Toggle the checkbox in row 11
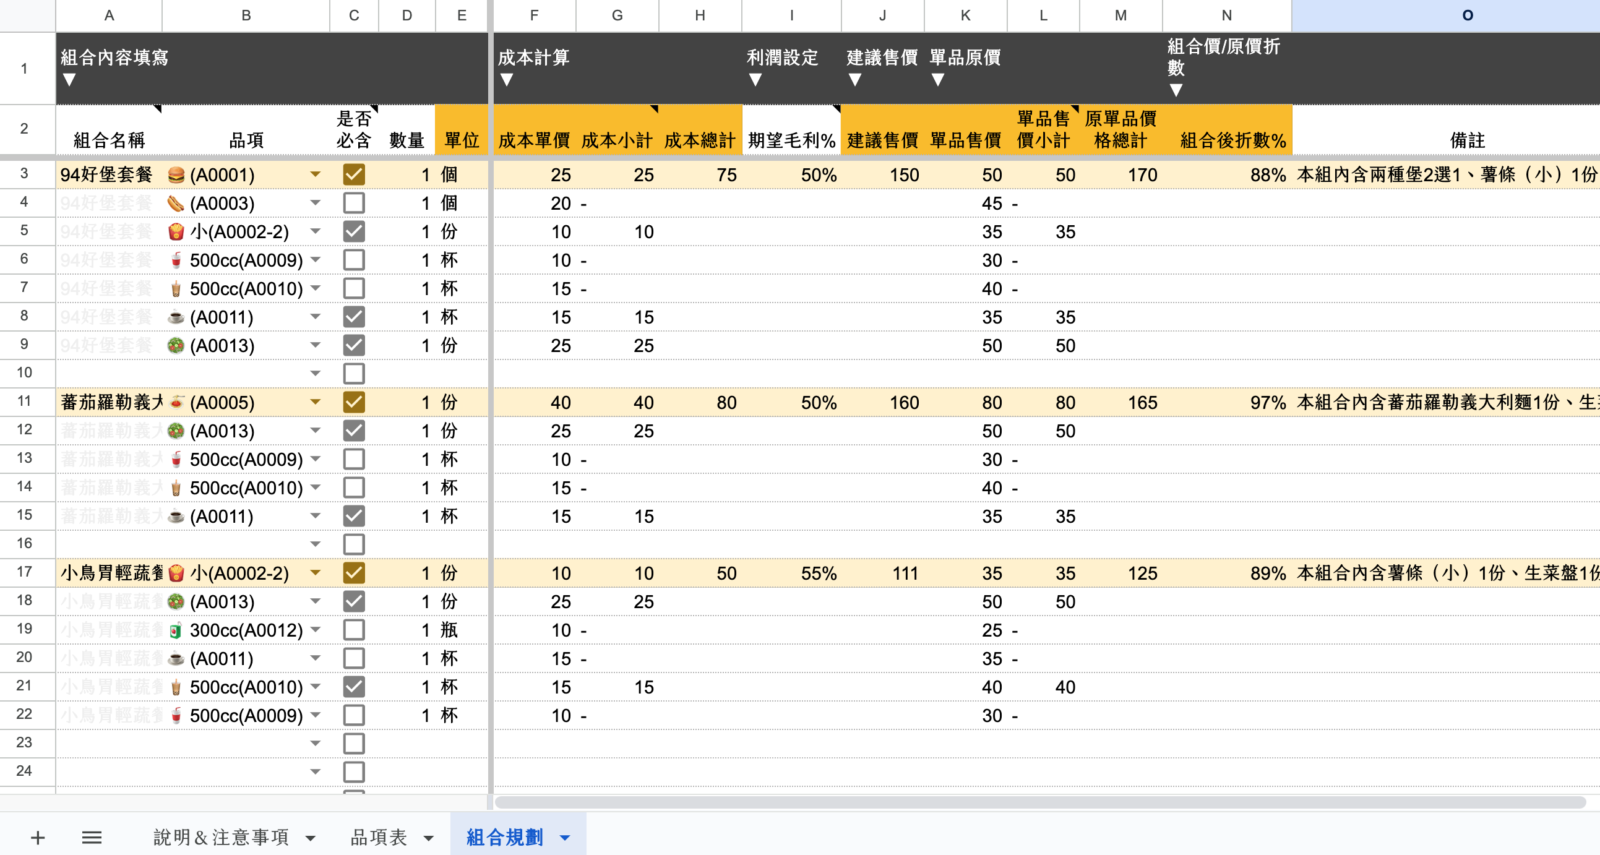 coord(354,402)
